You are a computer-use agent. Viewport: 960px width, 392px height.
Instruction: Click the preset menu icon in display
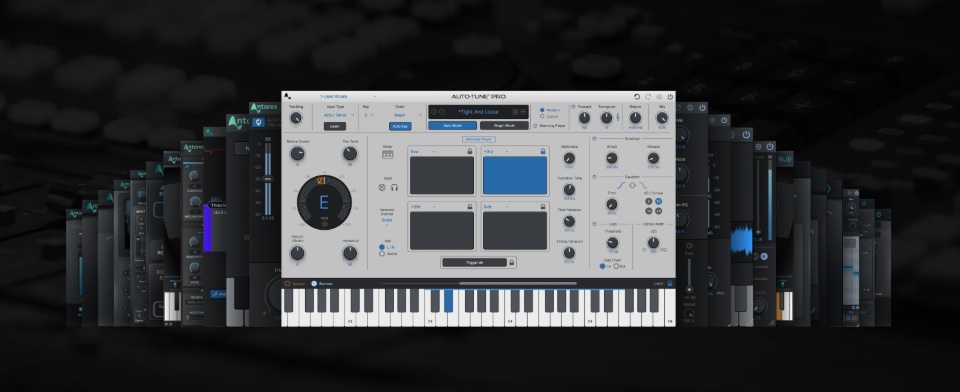523,112
